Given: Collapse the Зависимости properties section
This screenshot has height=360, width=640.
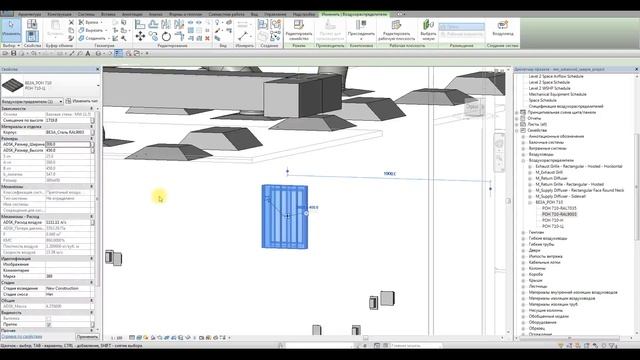Looking at the screenshot, I should (x=91, y=109).
